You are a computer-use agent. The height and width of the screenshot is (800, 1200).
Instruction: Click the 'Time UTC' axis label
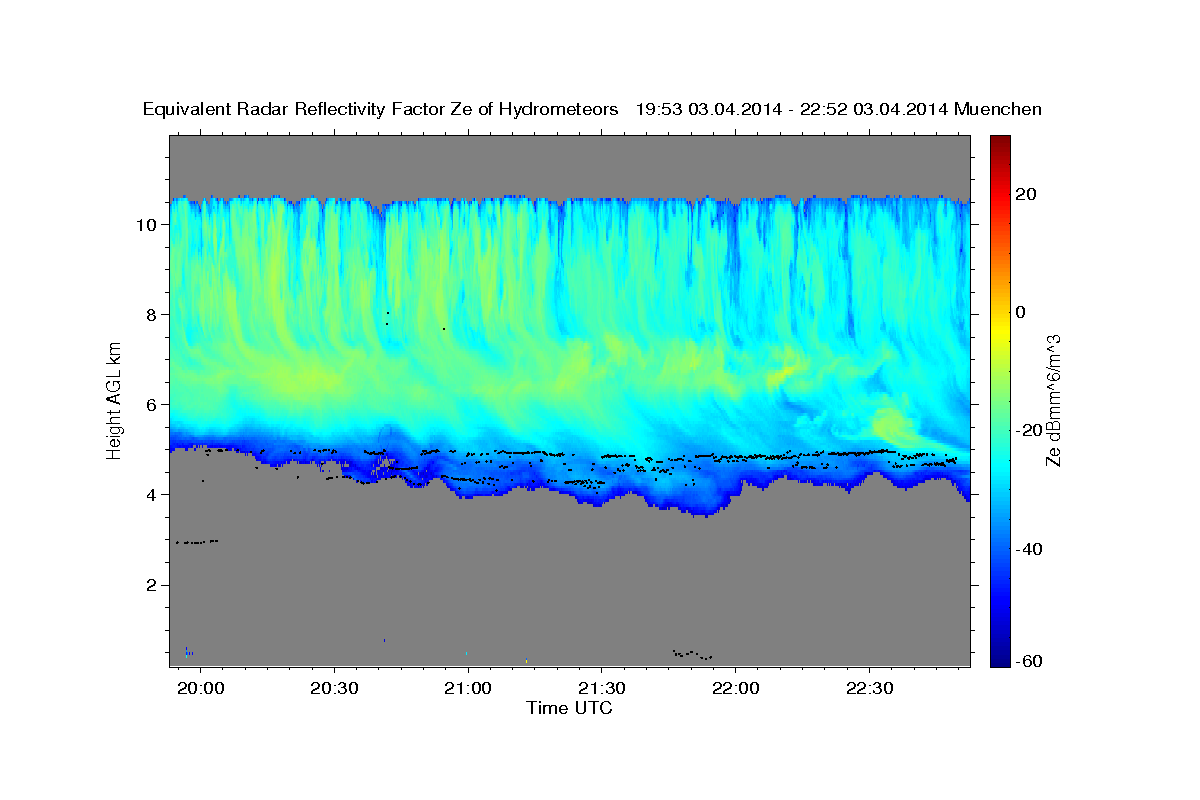tap(569, 708)
